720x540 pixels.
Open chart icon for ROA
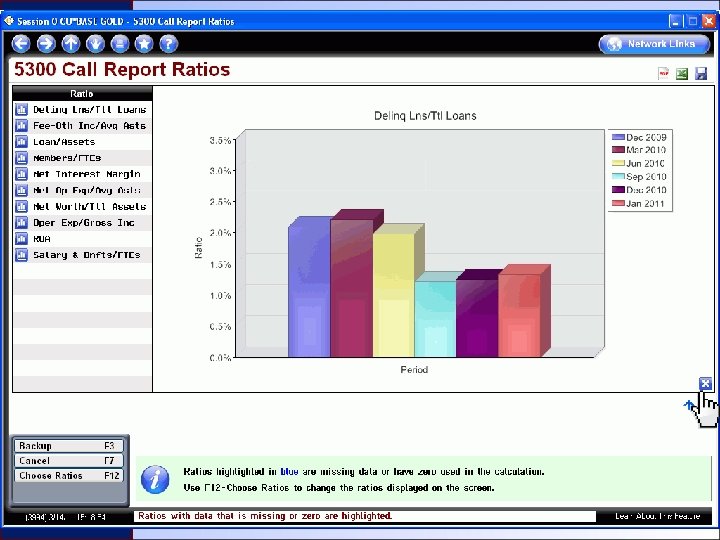[21, 239]
